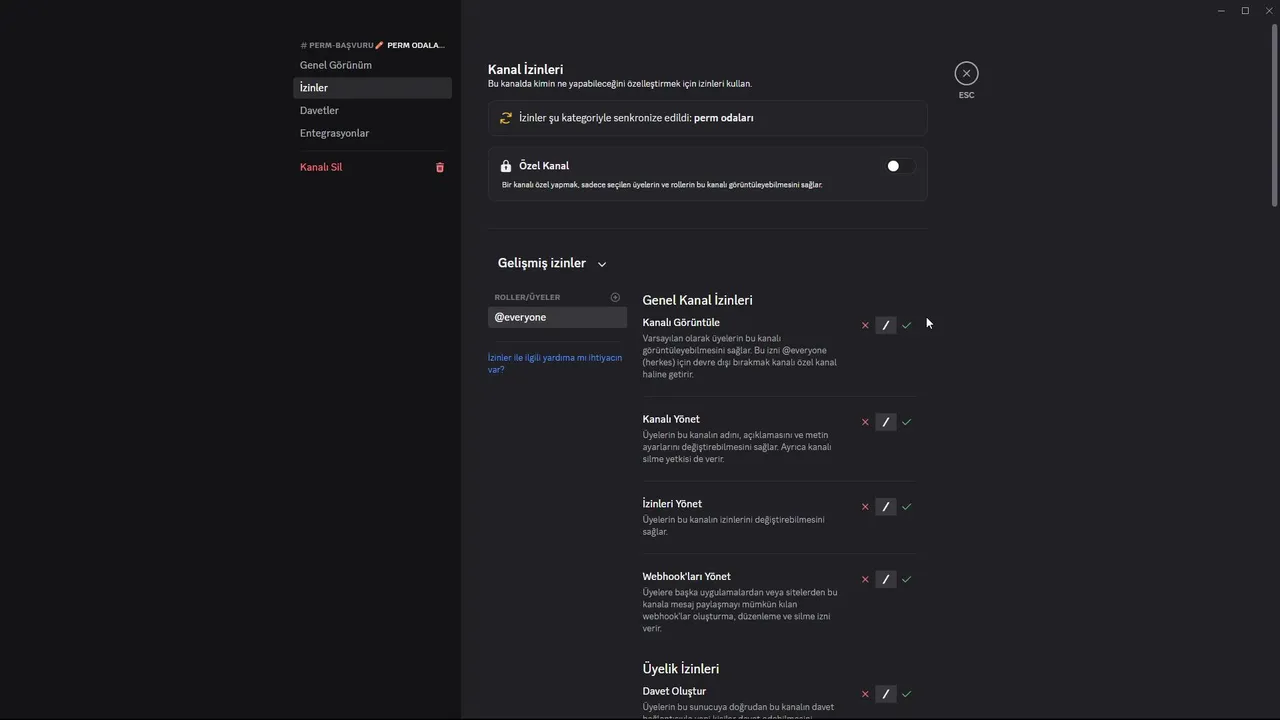Image resolution: width=1280 pixels, height=720 pixels.
Task: Allow Webhook'ları Yönet with the green checkmark
Action: (907, 579)
